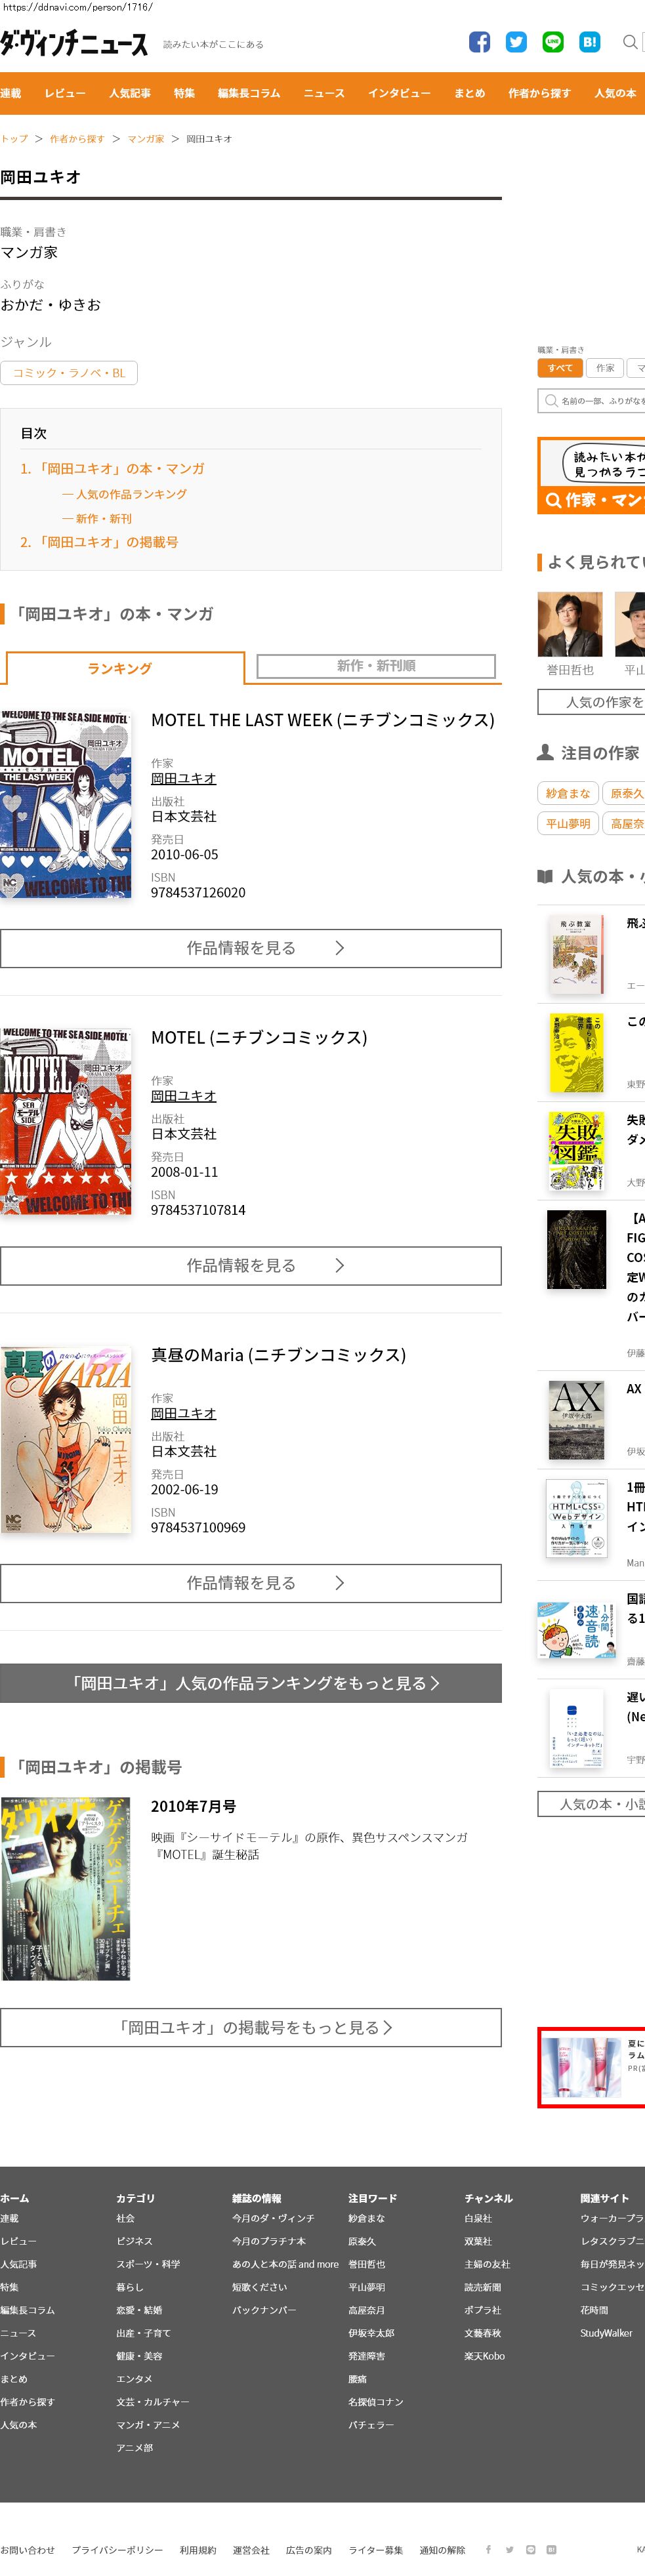Viewport: 645px width, 2576px height.
Task: Select the すべて filter in author search
Action: pyautogui.click(x=559, y=368)
